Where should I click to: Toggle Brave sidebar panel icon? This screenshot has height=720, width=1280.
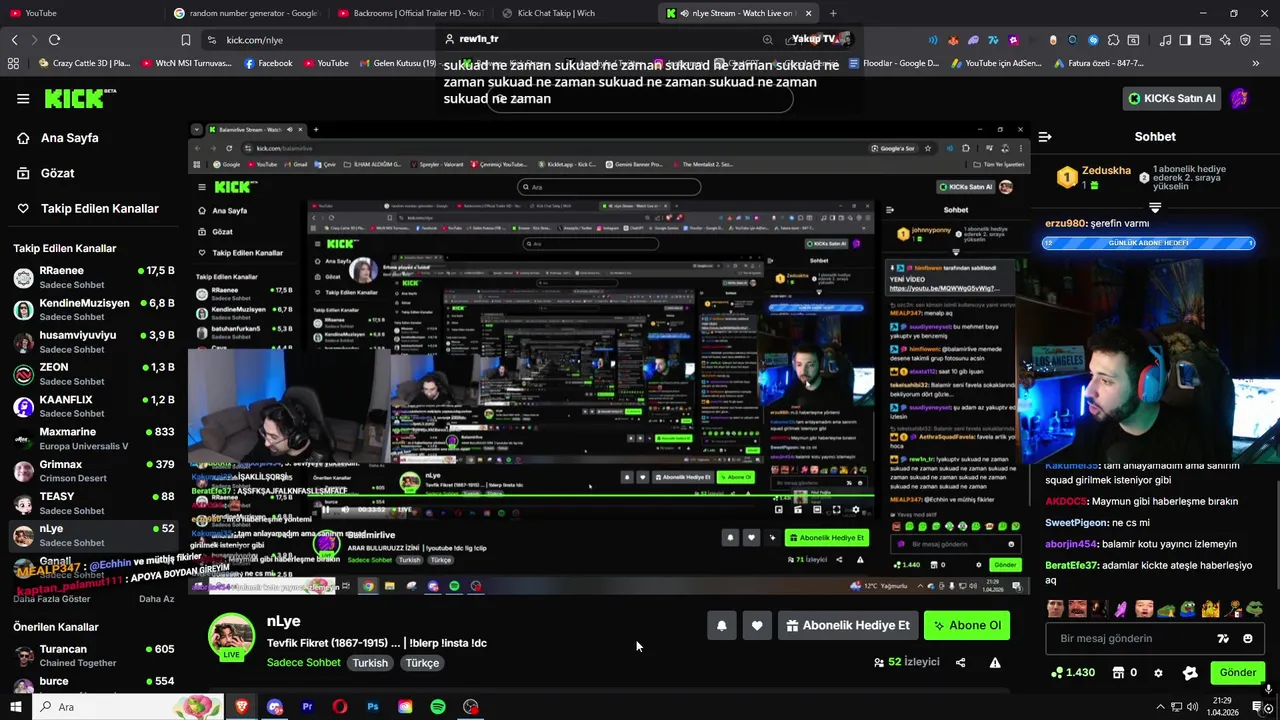point(1185,40)
